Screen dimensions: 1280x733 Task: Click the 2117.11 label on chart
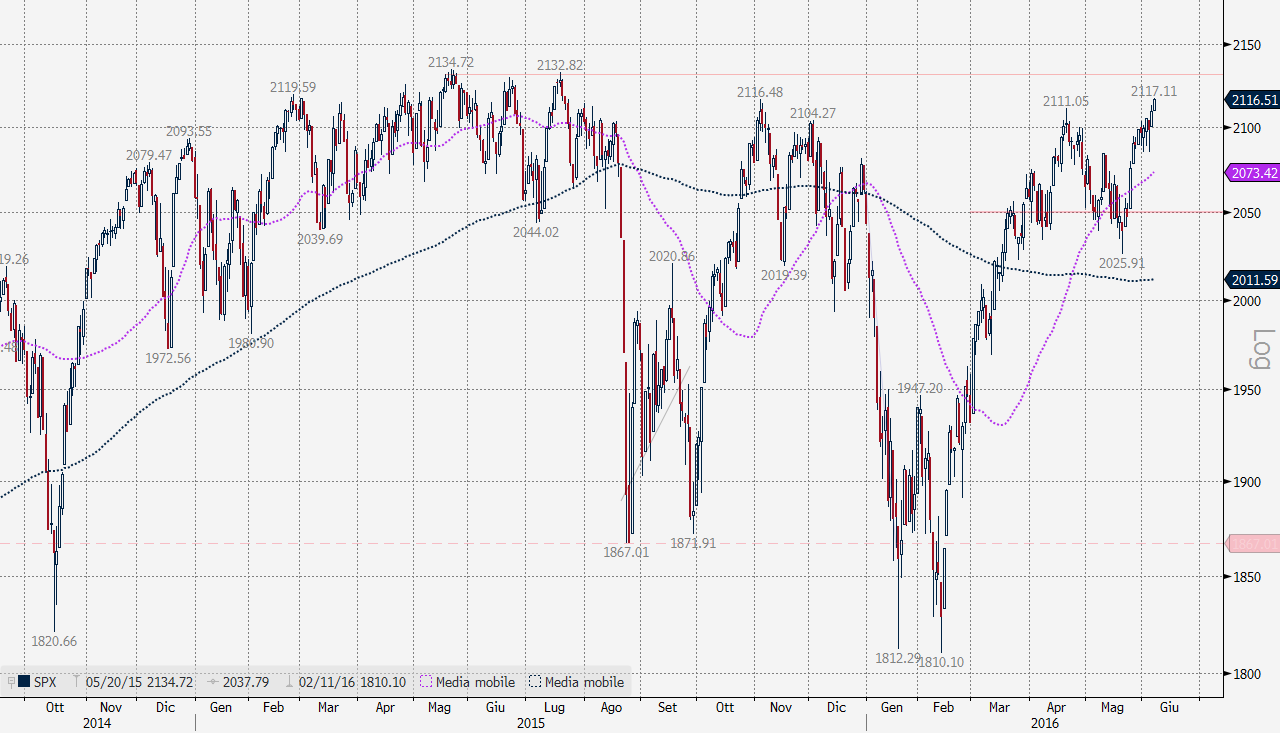pos(1154,91)
